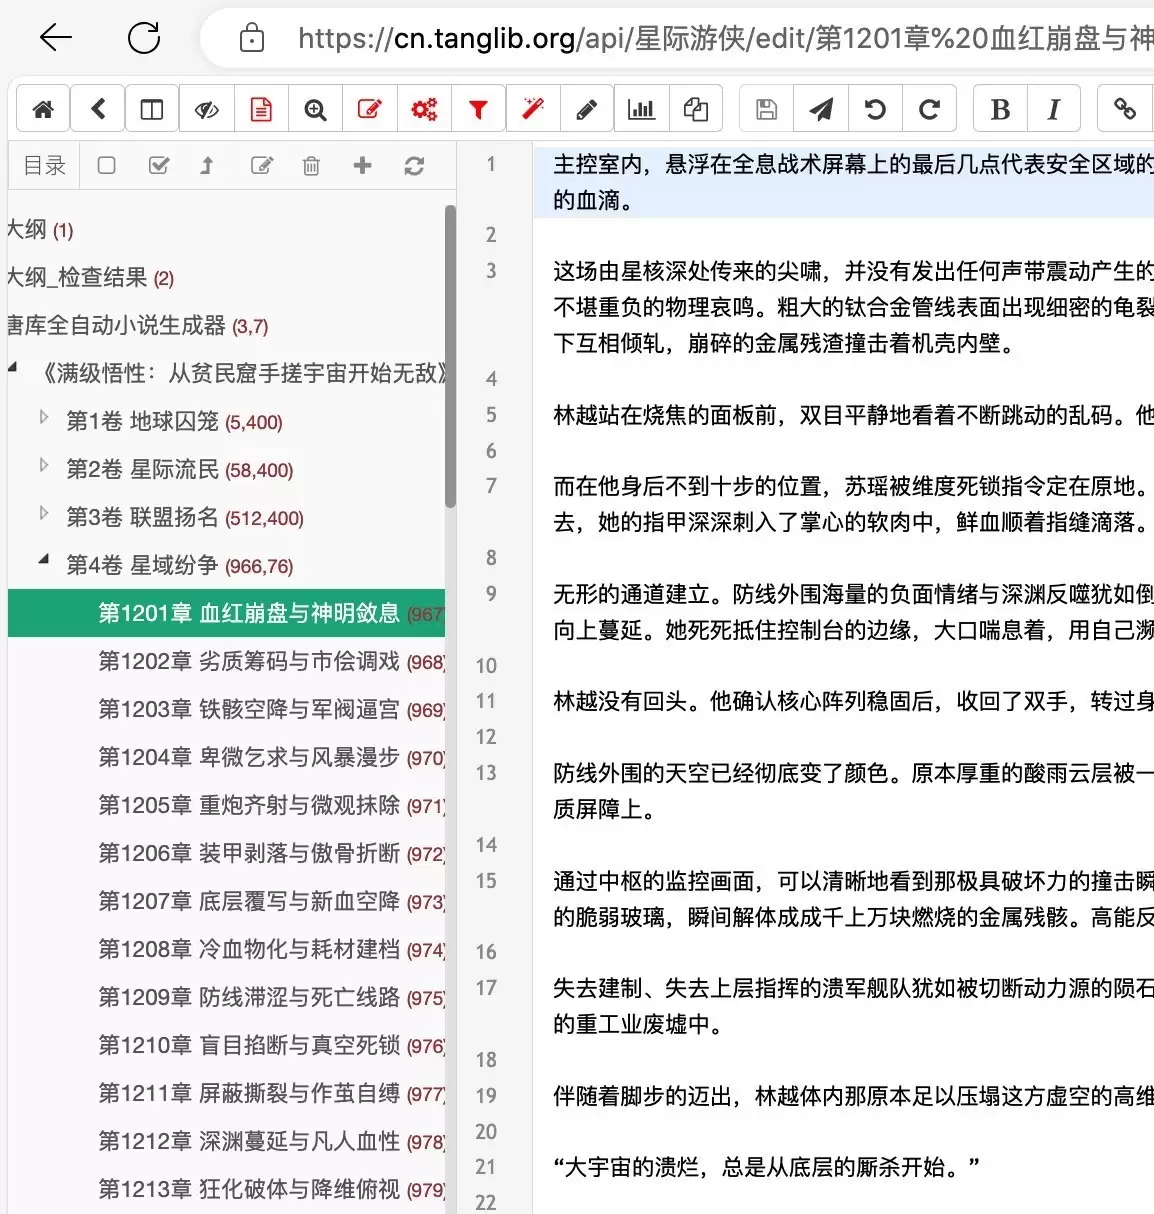Toggle bold formatting with B button
Screen dimensions: 1154x1214
pos(999,108)
